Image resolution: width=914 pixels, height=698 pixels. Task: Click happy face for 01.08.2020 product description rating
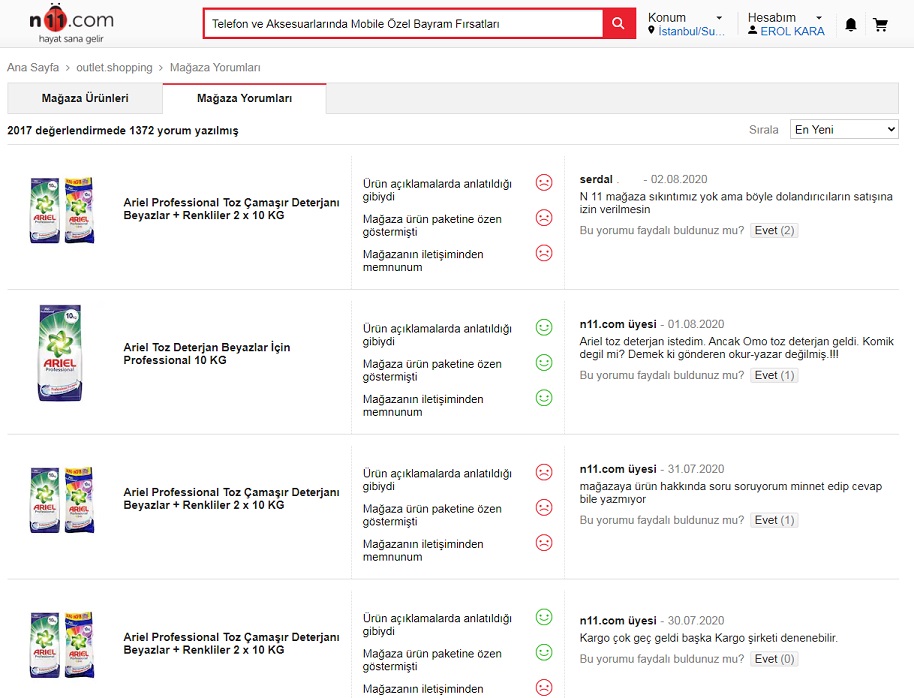click(544, 327)
